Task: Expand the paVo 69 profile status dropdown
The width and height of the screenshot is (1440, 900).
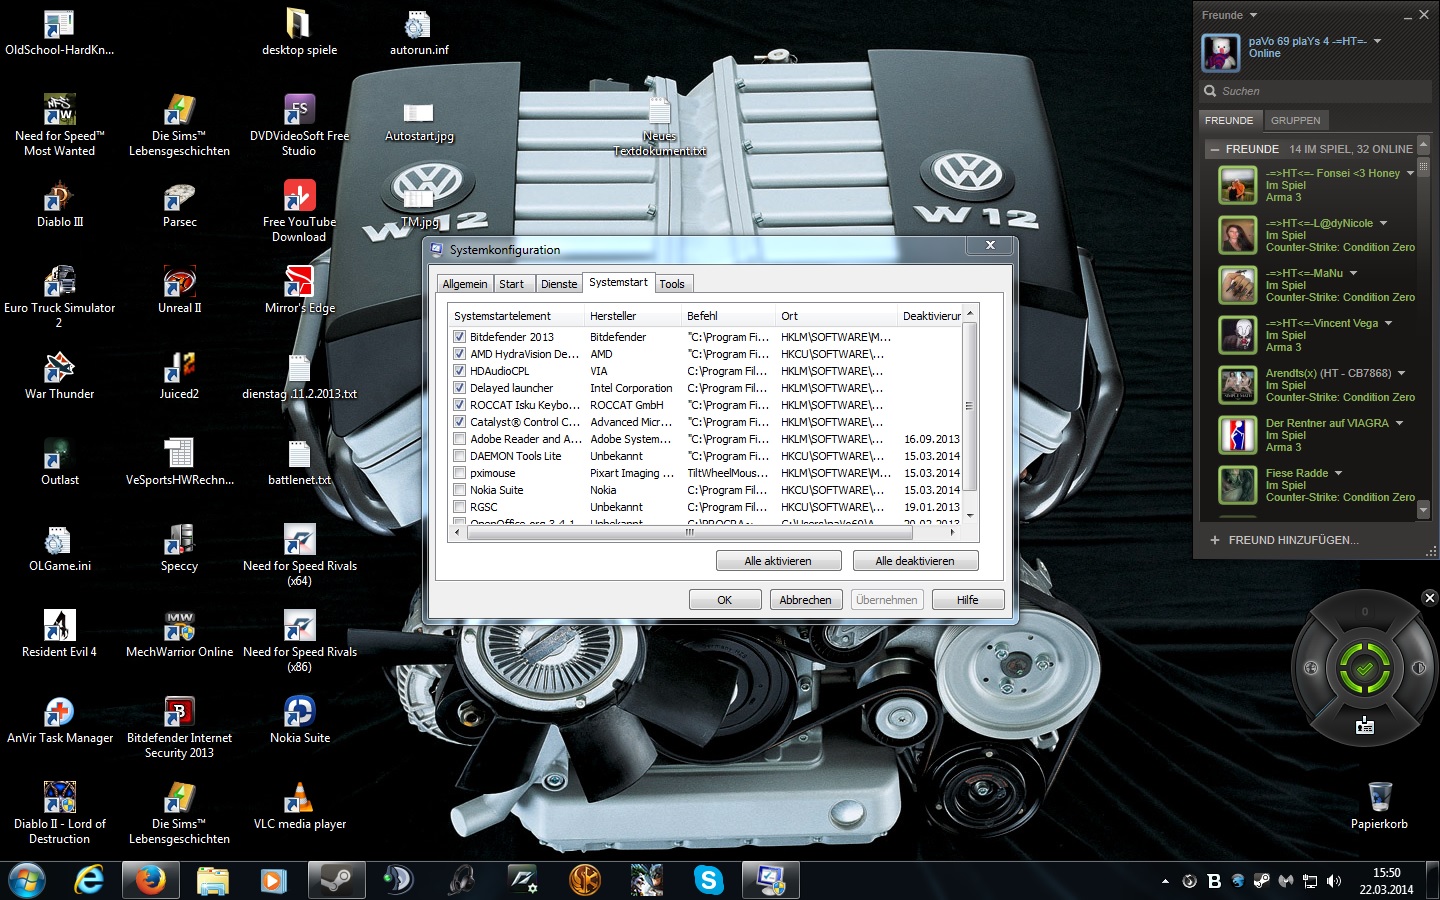Action: pos(1377,41)
